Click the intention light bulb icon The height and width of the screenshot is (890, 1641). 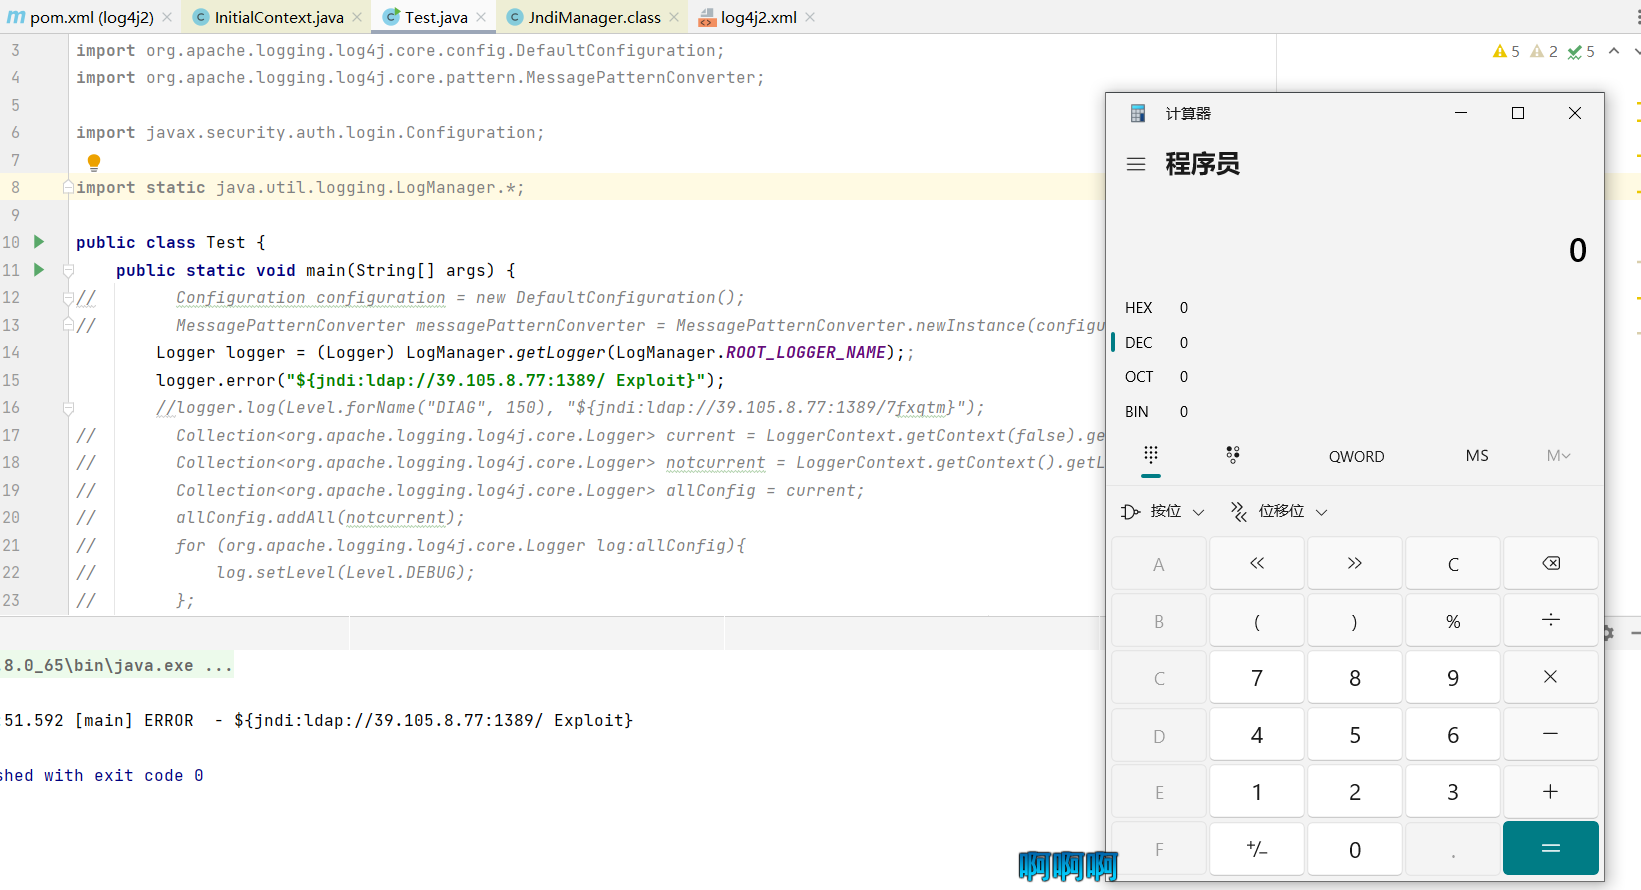click(x=94, y=162)
